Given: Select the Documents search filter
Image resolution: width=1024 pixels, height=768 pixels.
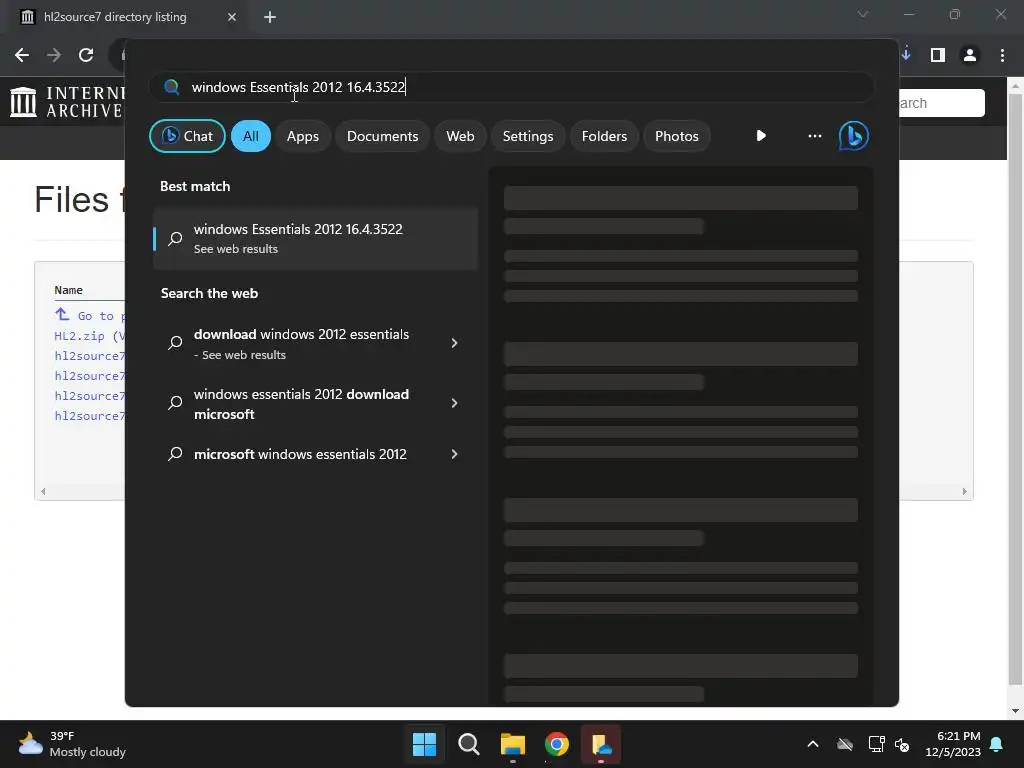Looking at the screenshot, I should pos(382,136).
